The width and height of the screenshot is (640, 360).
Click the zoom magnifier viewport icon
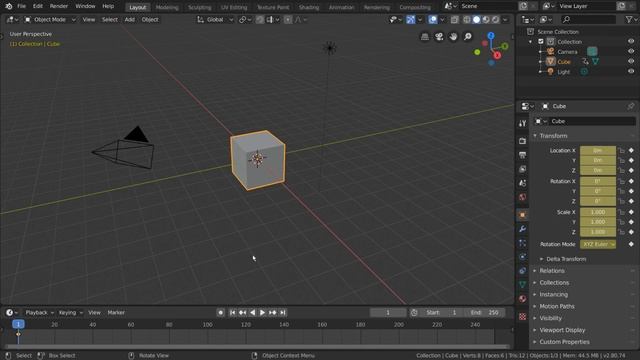tap(468, 37)
